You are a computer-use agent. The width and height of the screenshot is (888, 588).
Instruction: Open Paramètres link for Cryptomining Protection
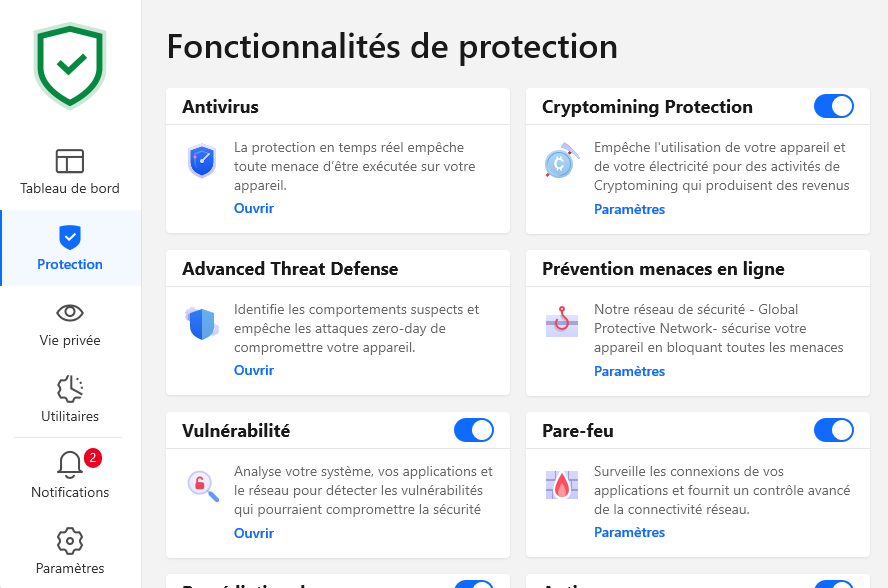pos(629,210)
